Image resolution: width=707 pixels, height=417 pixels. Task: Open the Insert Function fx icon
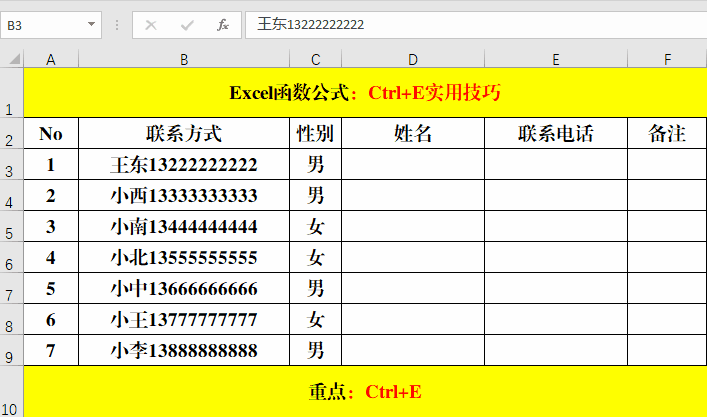(223, 25)
